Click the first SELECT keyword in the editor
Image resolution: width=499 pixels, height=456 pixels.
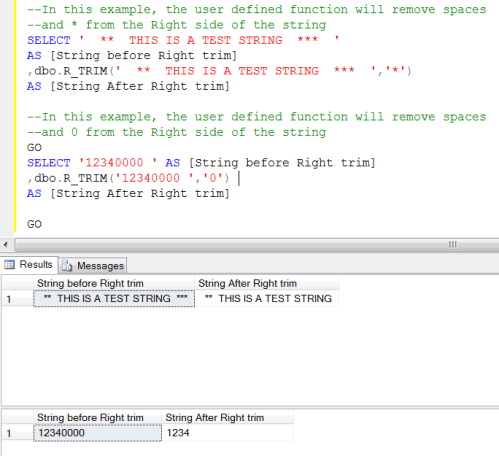coord(49,40)
